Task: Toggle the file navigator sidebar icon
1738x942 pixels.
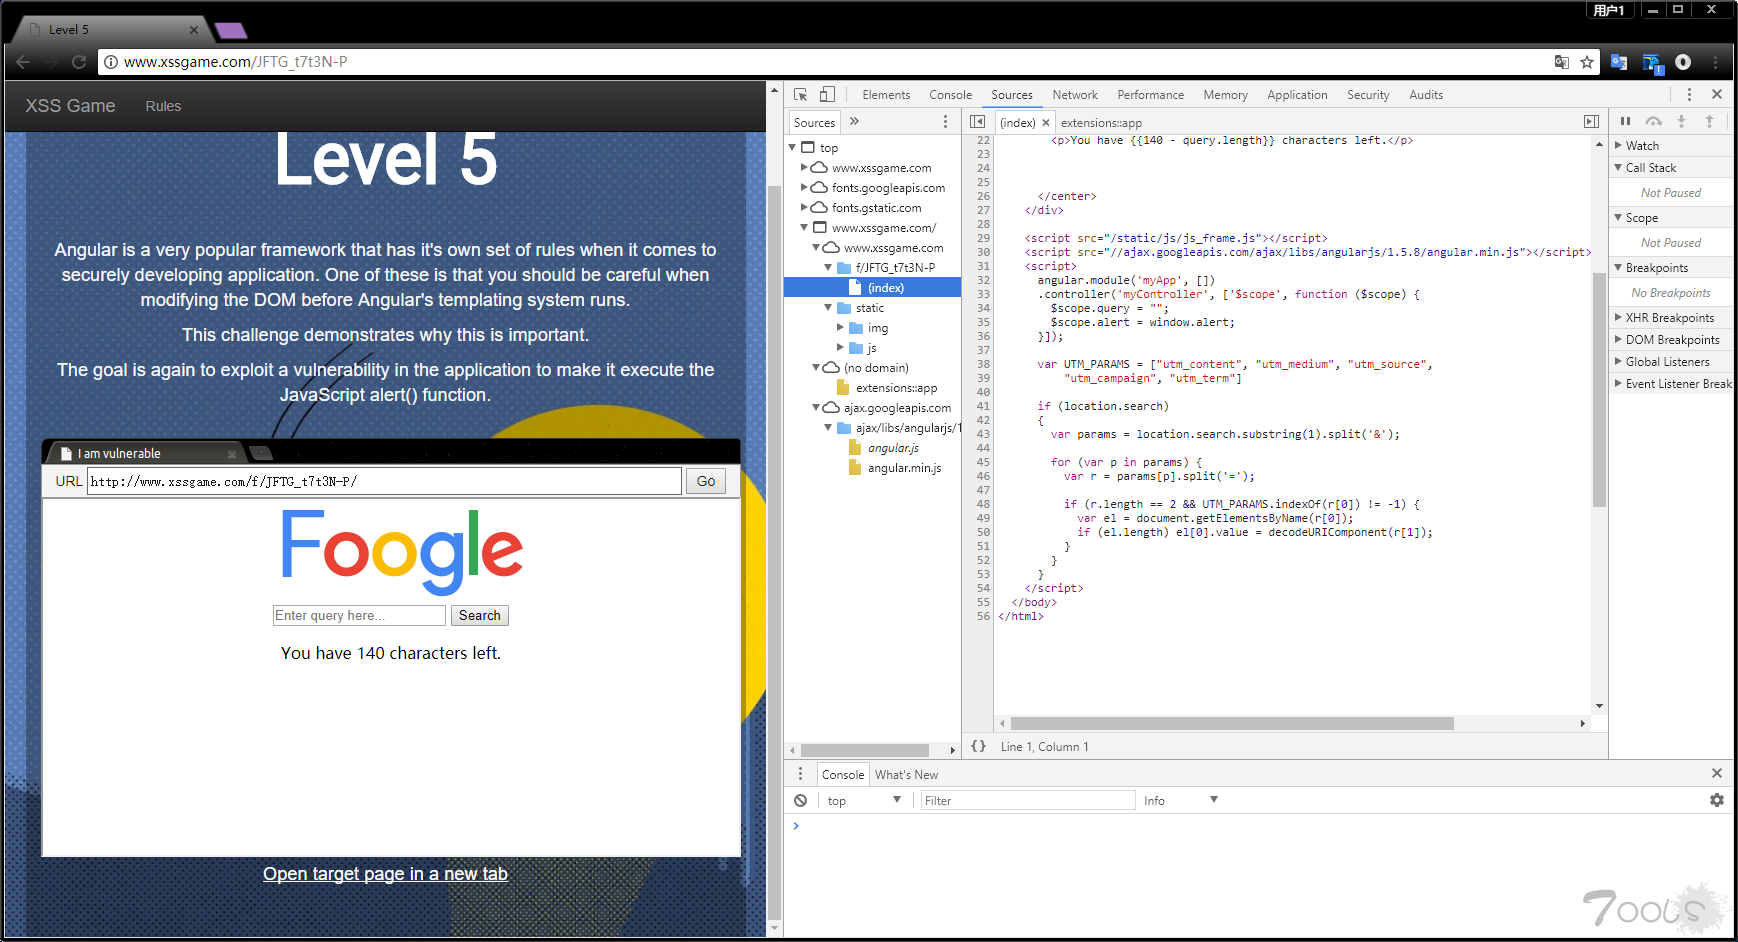Action: [x=977, y=122]
